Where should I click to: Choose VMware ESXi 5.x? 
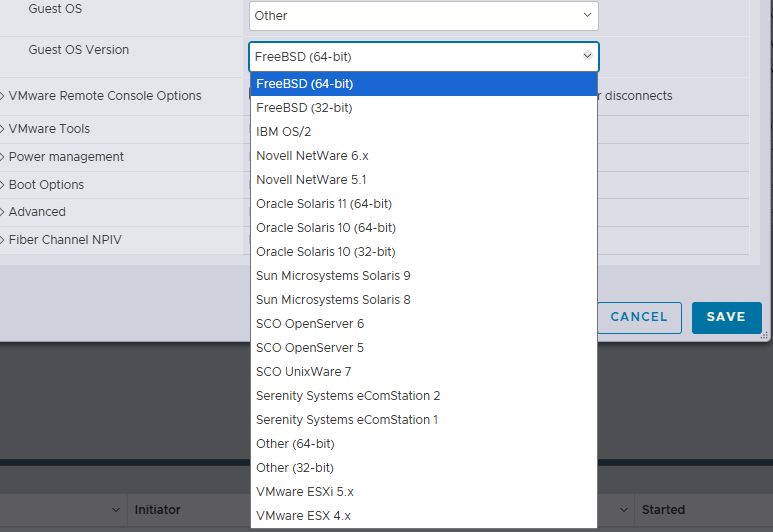[x=424, y=492]
